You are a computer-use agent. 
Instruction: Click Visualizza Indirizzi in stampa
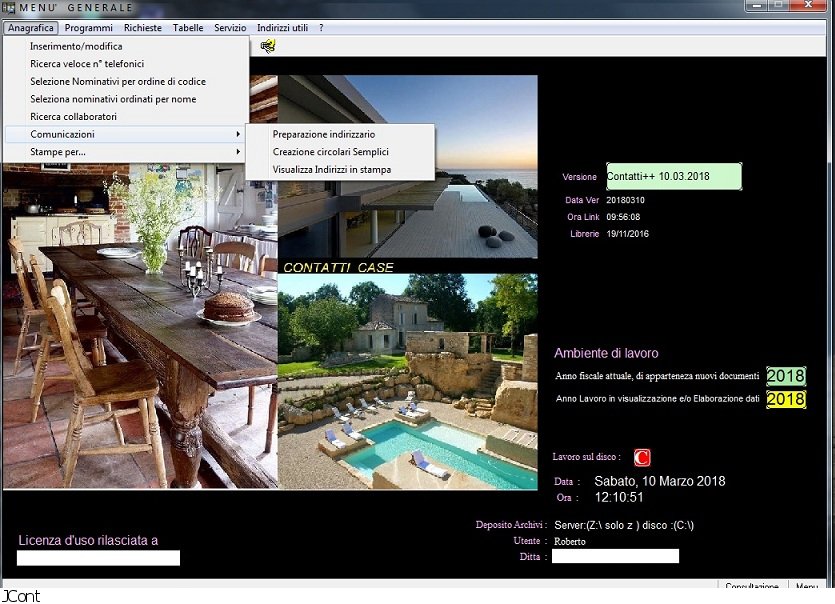point(332,170)
